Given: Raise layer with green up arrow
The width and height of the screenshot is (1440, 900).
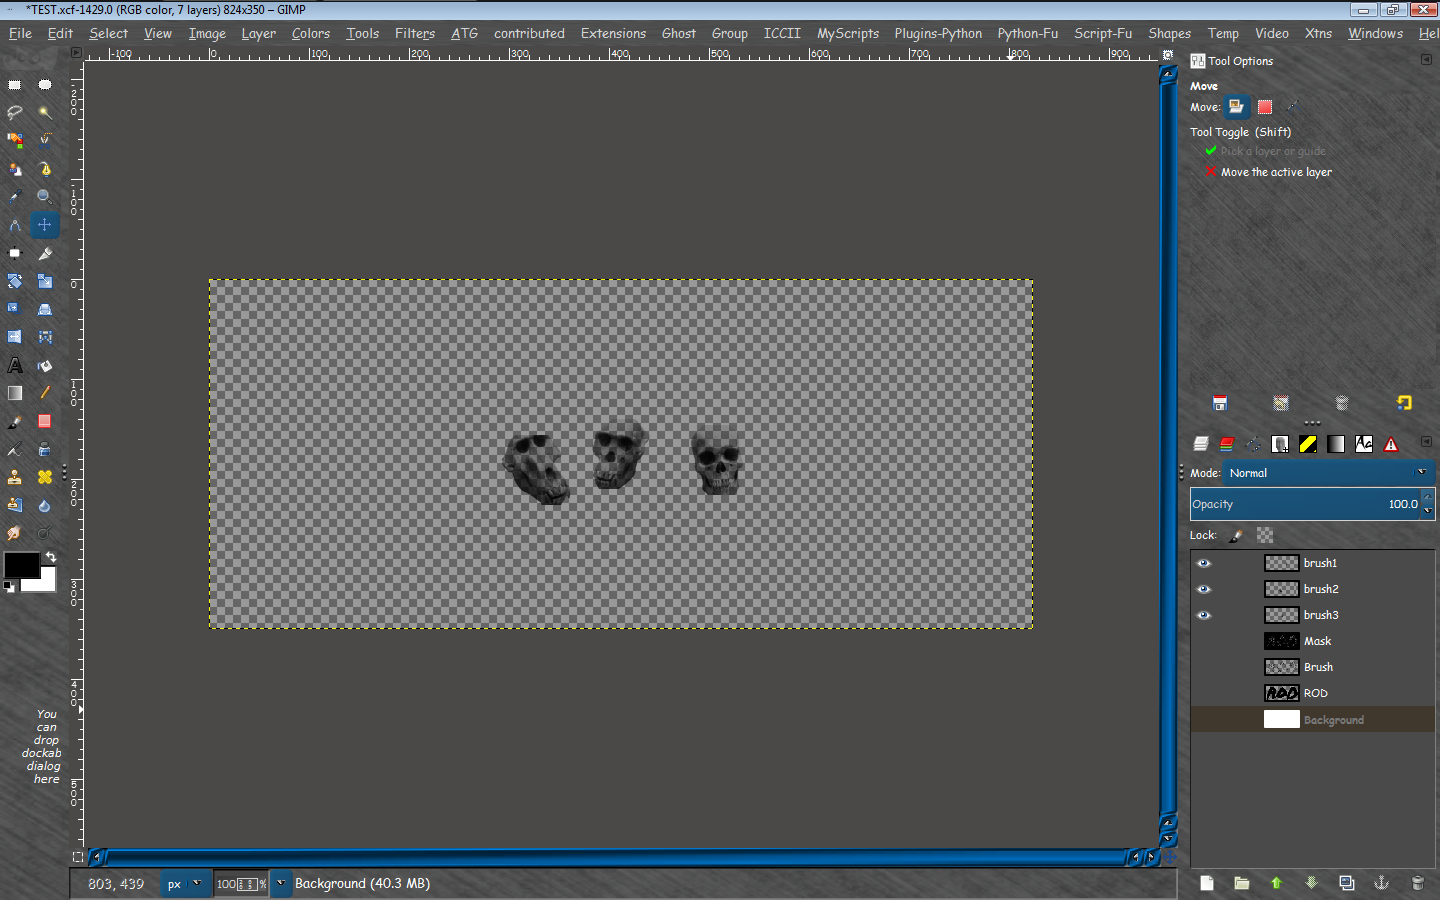Looking at the screenshot, I should (1276, 883).
